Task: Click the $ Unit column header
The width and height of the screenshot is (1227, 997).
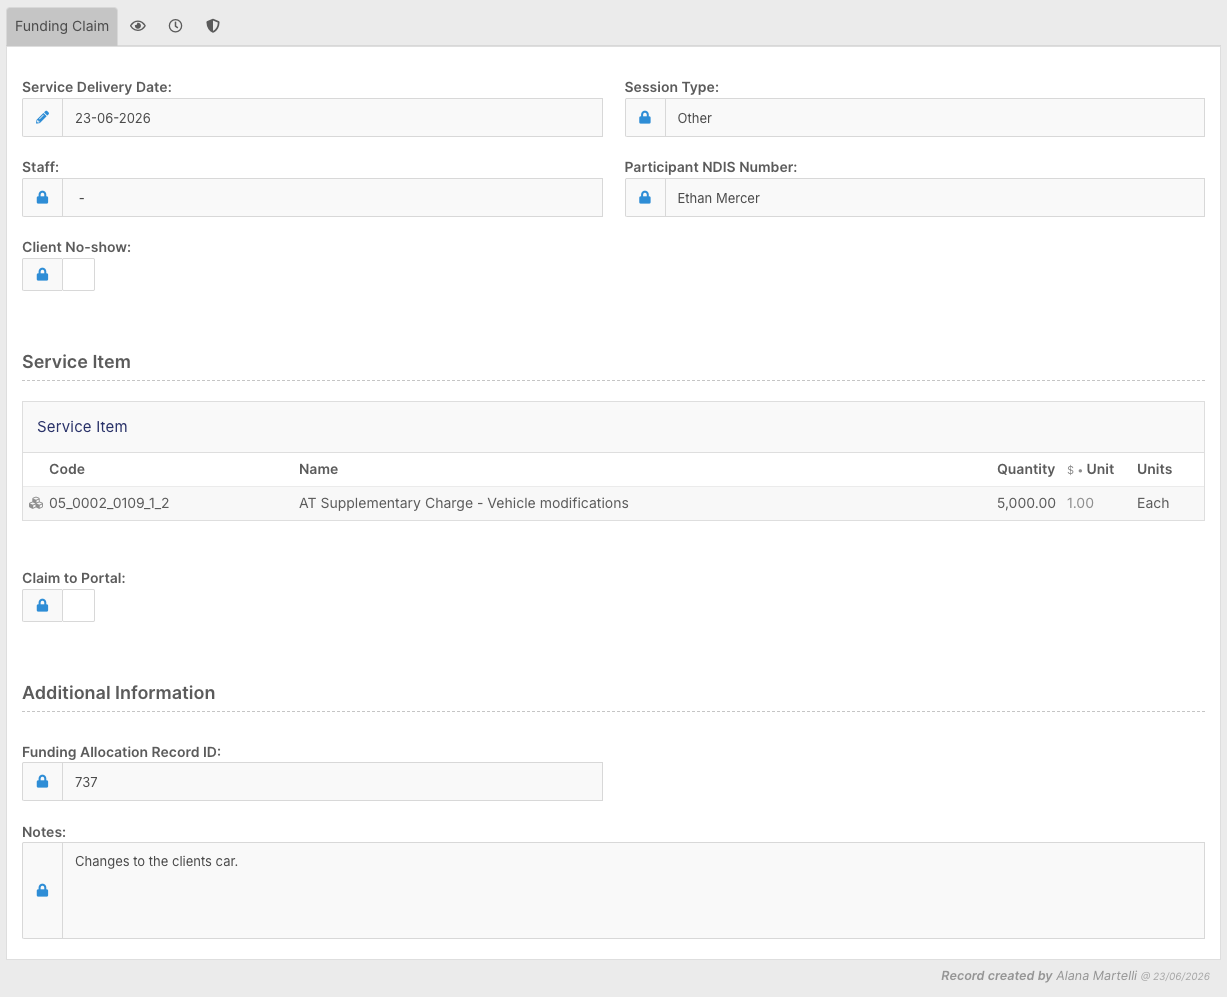Action: [x=1090, y=469]
